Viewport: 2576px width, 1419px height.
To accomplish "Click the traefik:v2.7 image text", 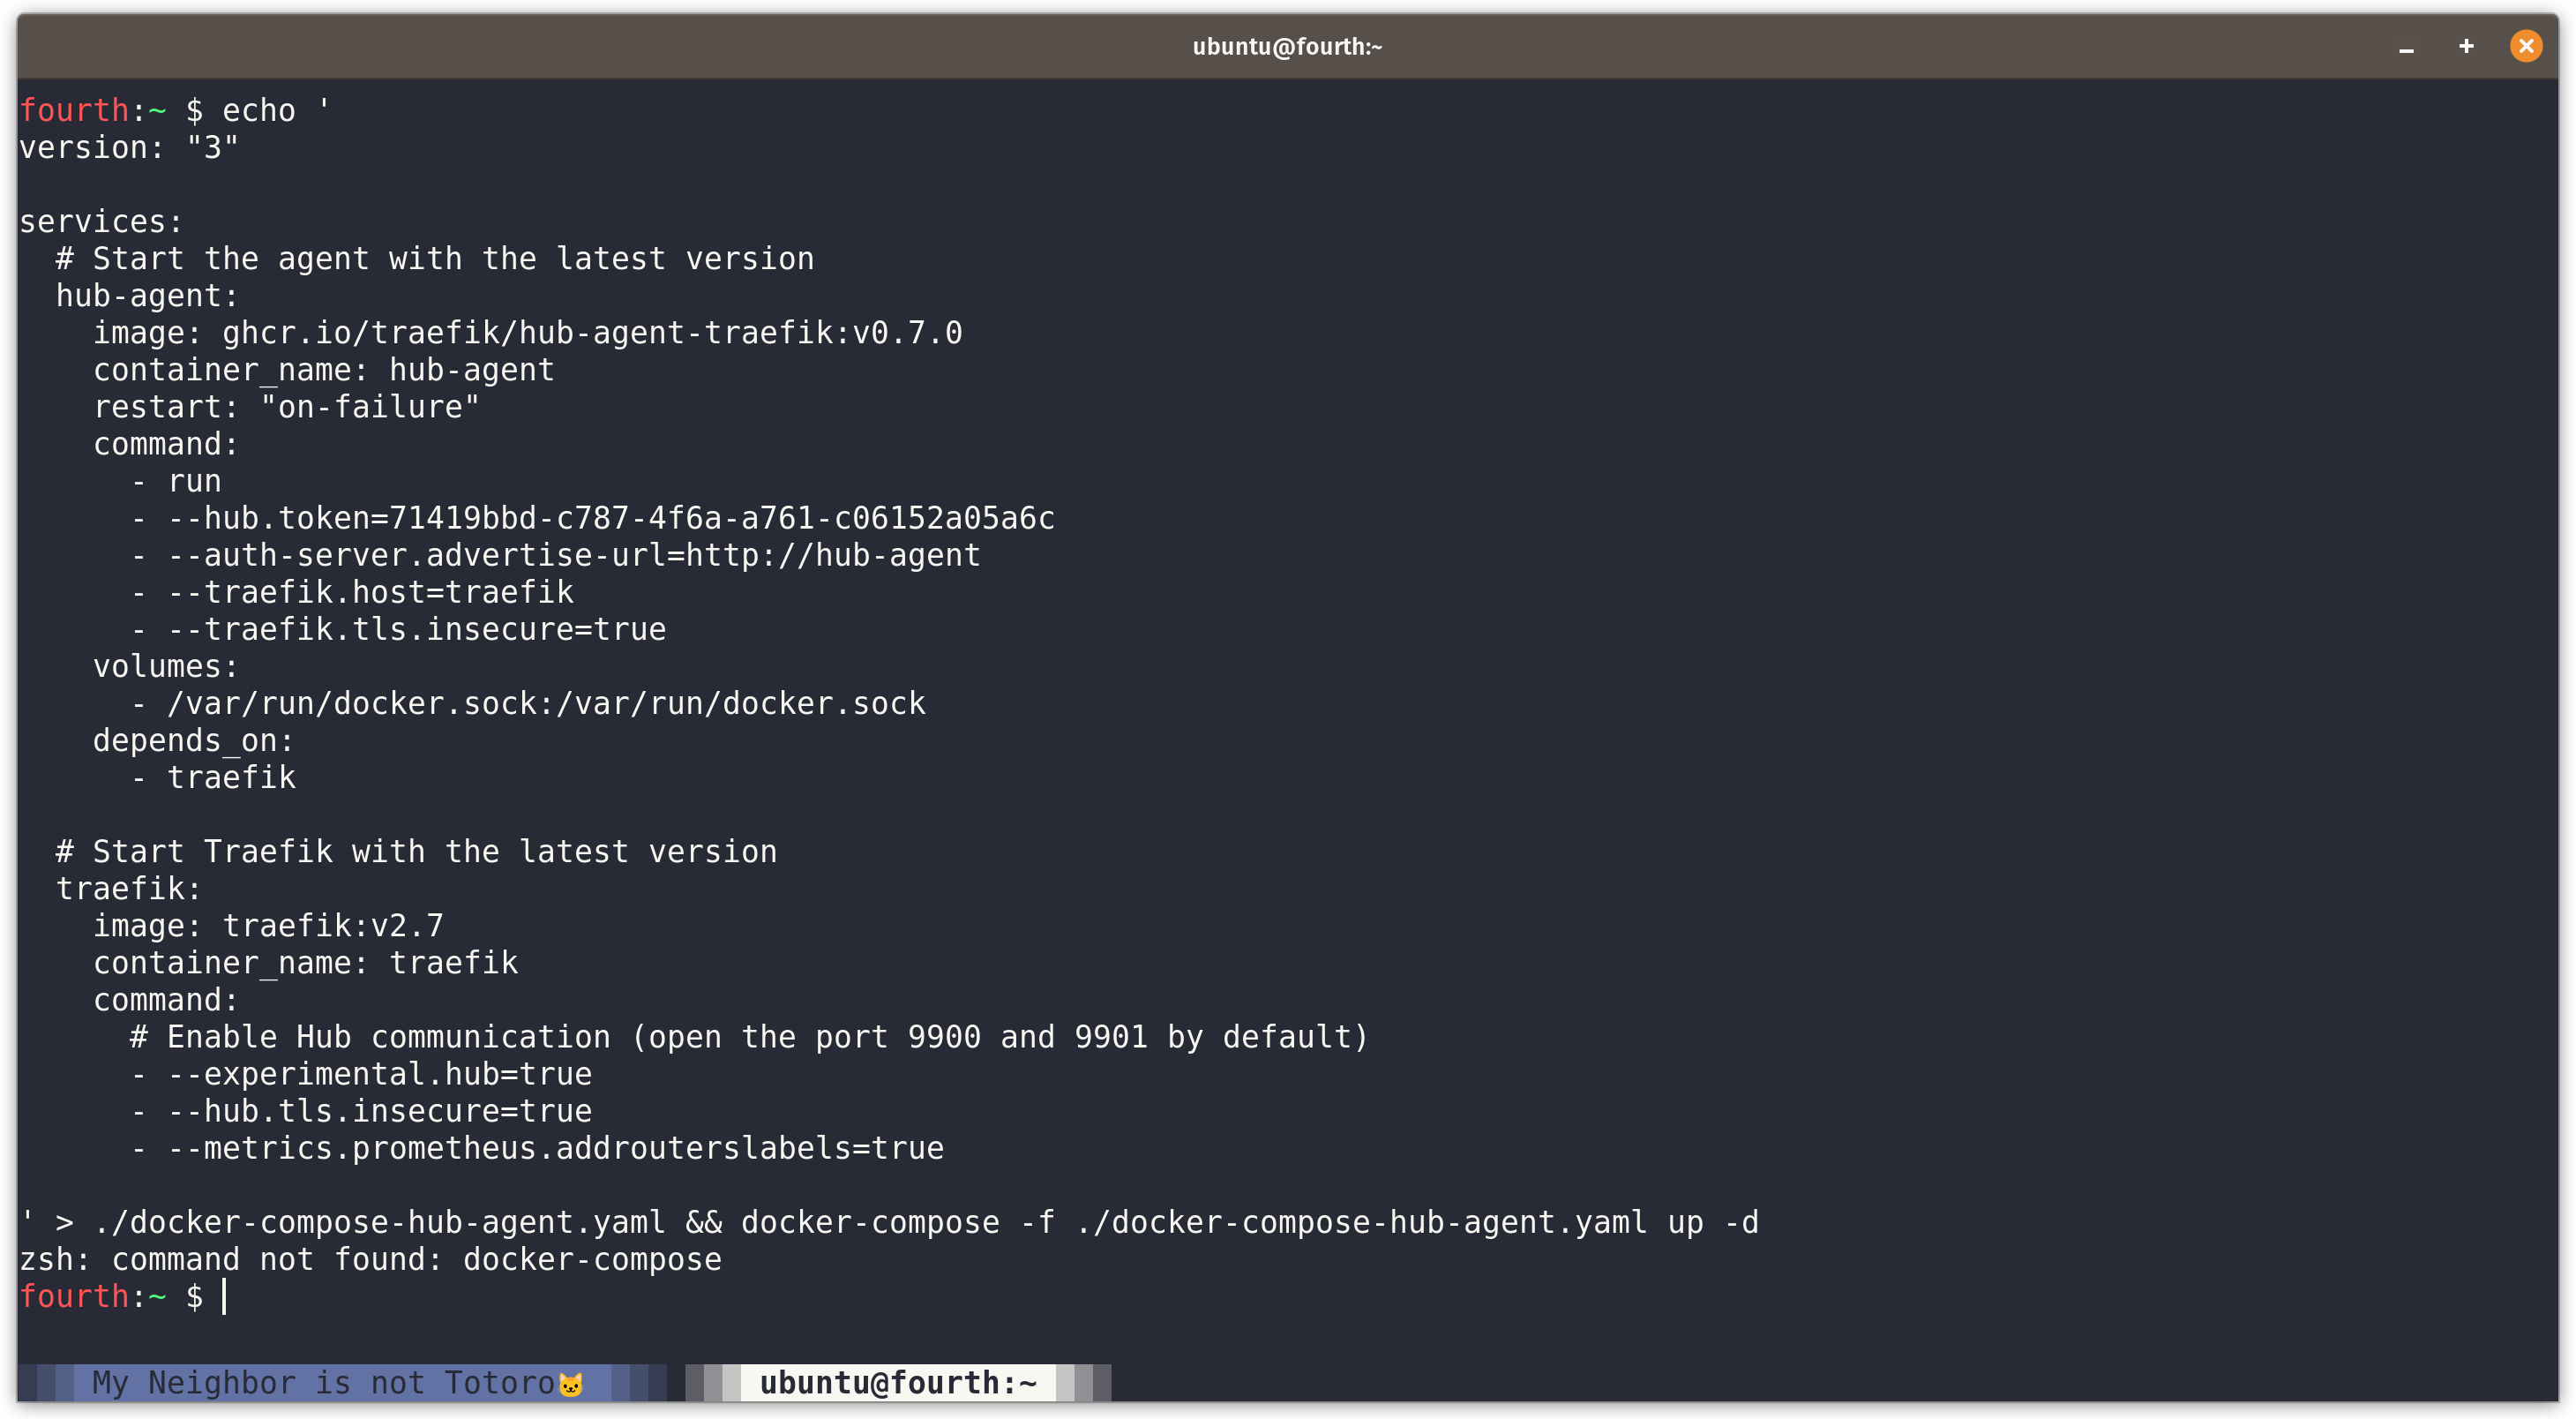I will pos(332,926).
